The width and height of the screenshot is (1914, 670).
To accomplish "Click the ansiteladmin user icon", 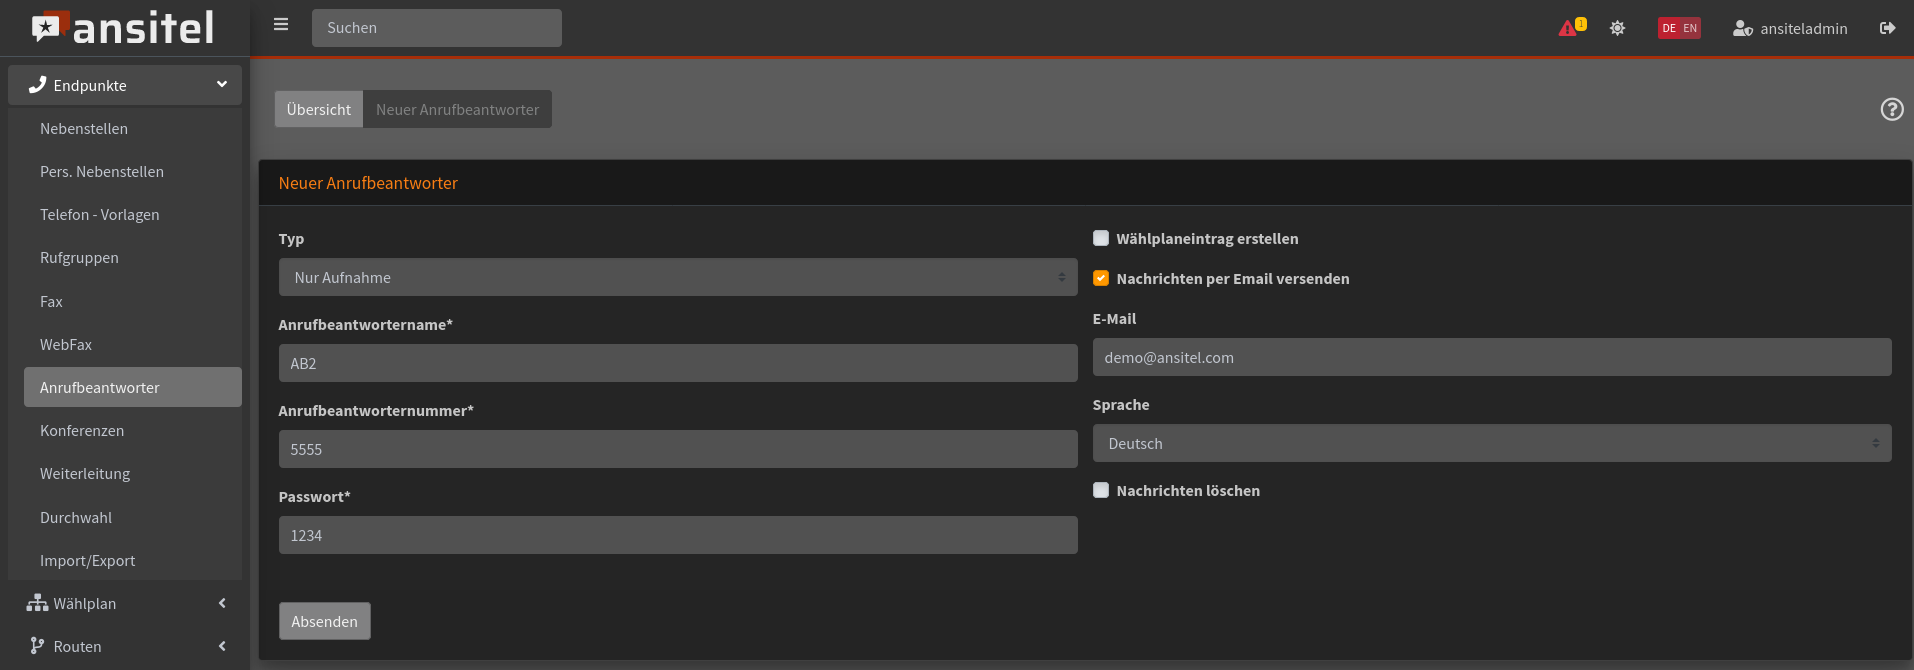I will click(1742, 28).
